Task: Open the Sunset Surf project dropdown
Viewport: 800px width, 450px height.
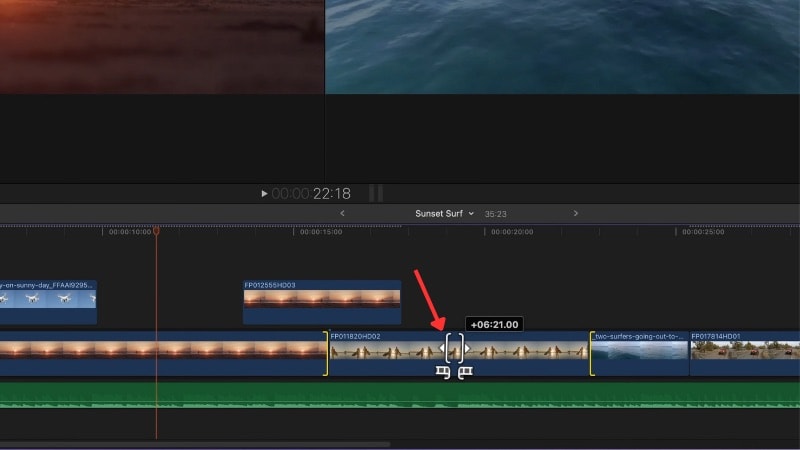Action: pyautogui.click(x=444, y=214)
